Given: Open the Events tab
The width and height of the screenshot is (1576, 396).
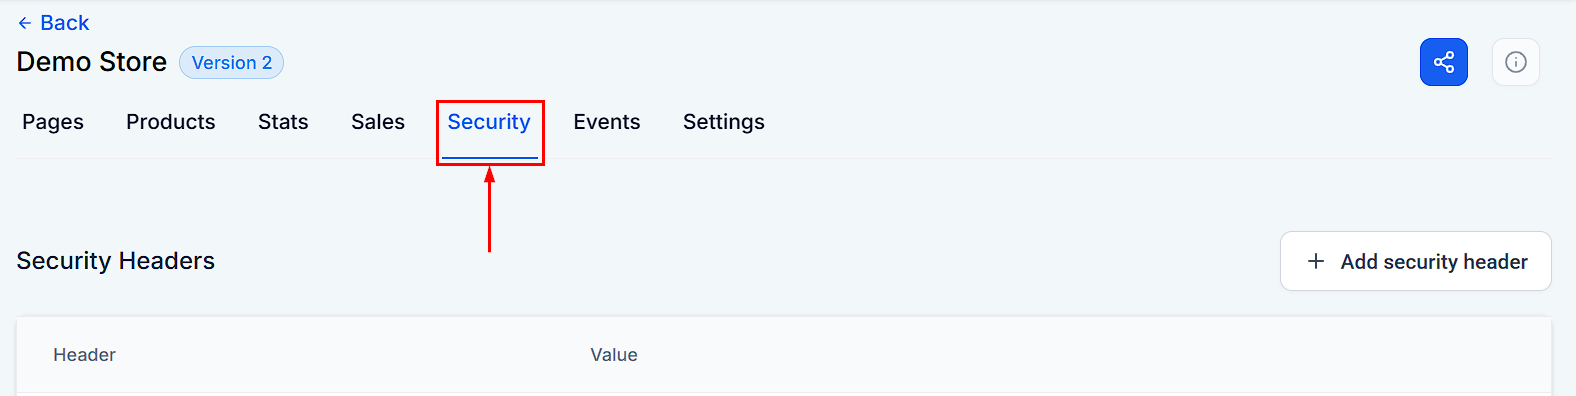Looking at the screenshot, I should 607,122.
